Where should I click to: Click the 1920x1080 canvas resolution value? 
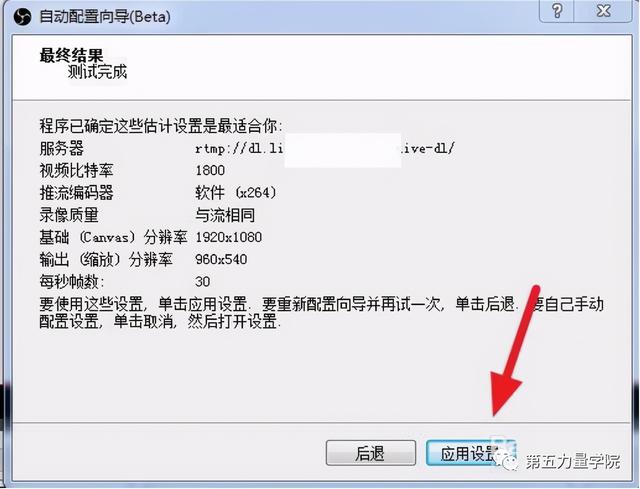[229, 237]
